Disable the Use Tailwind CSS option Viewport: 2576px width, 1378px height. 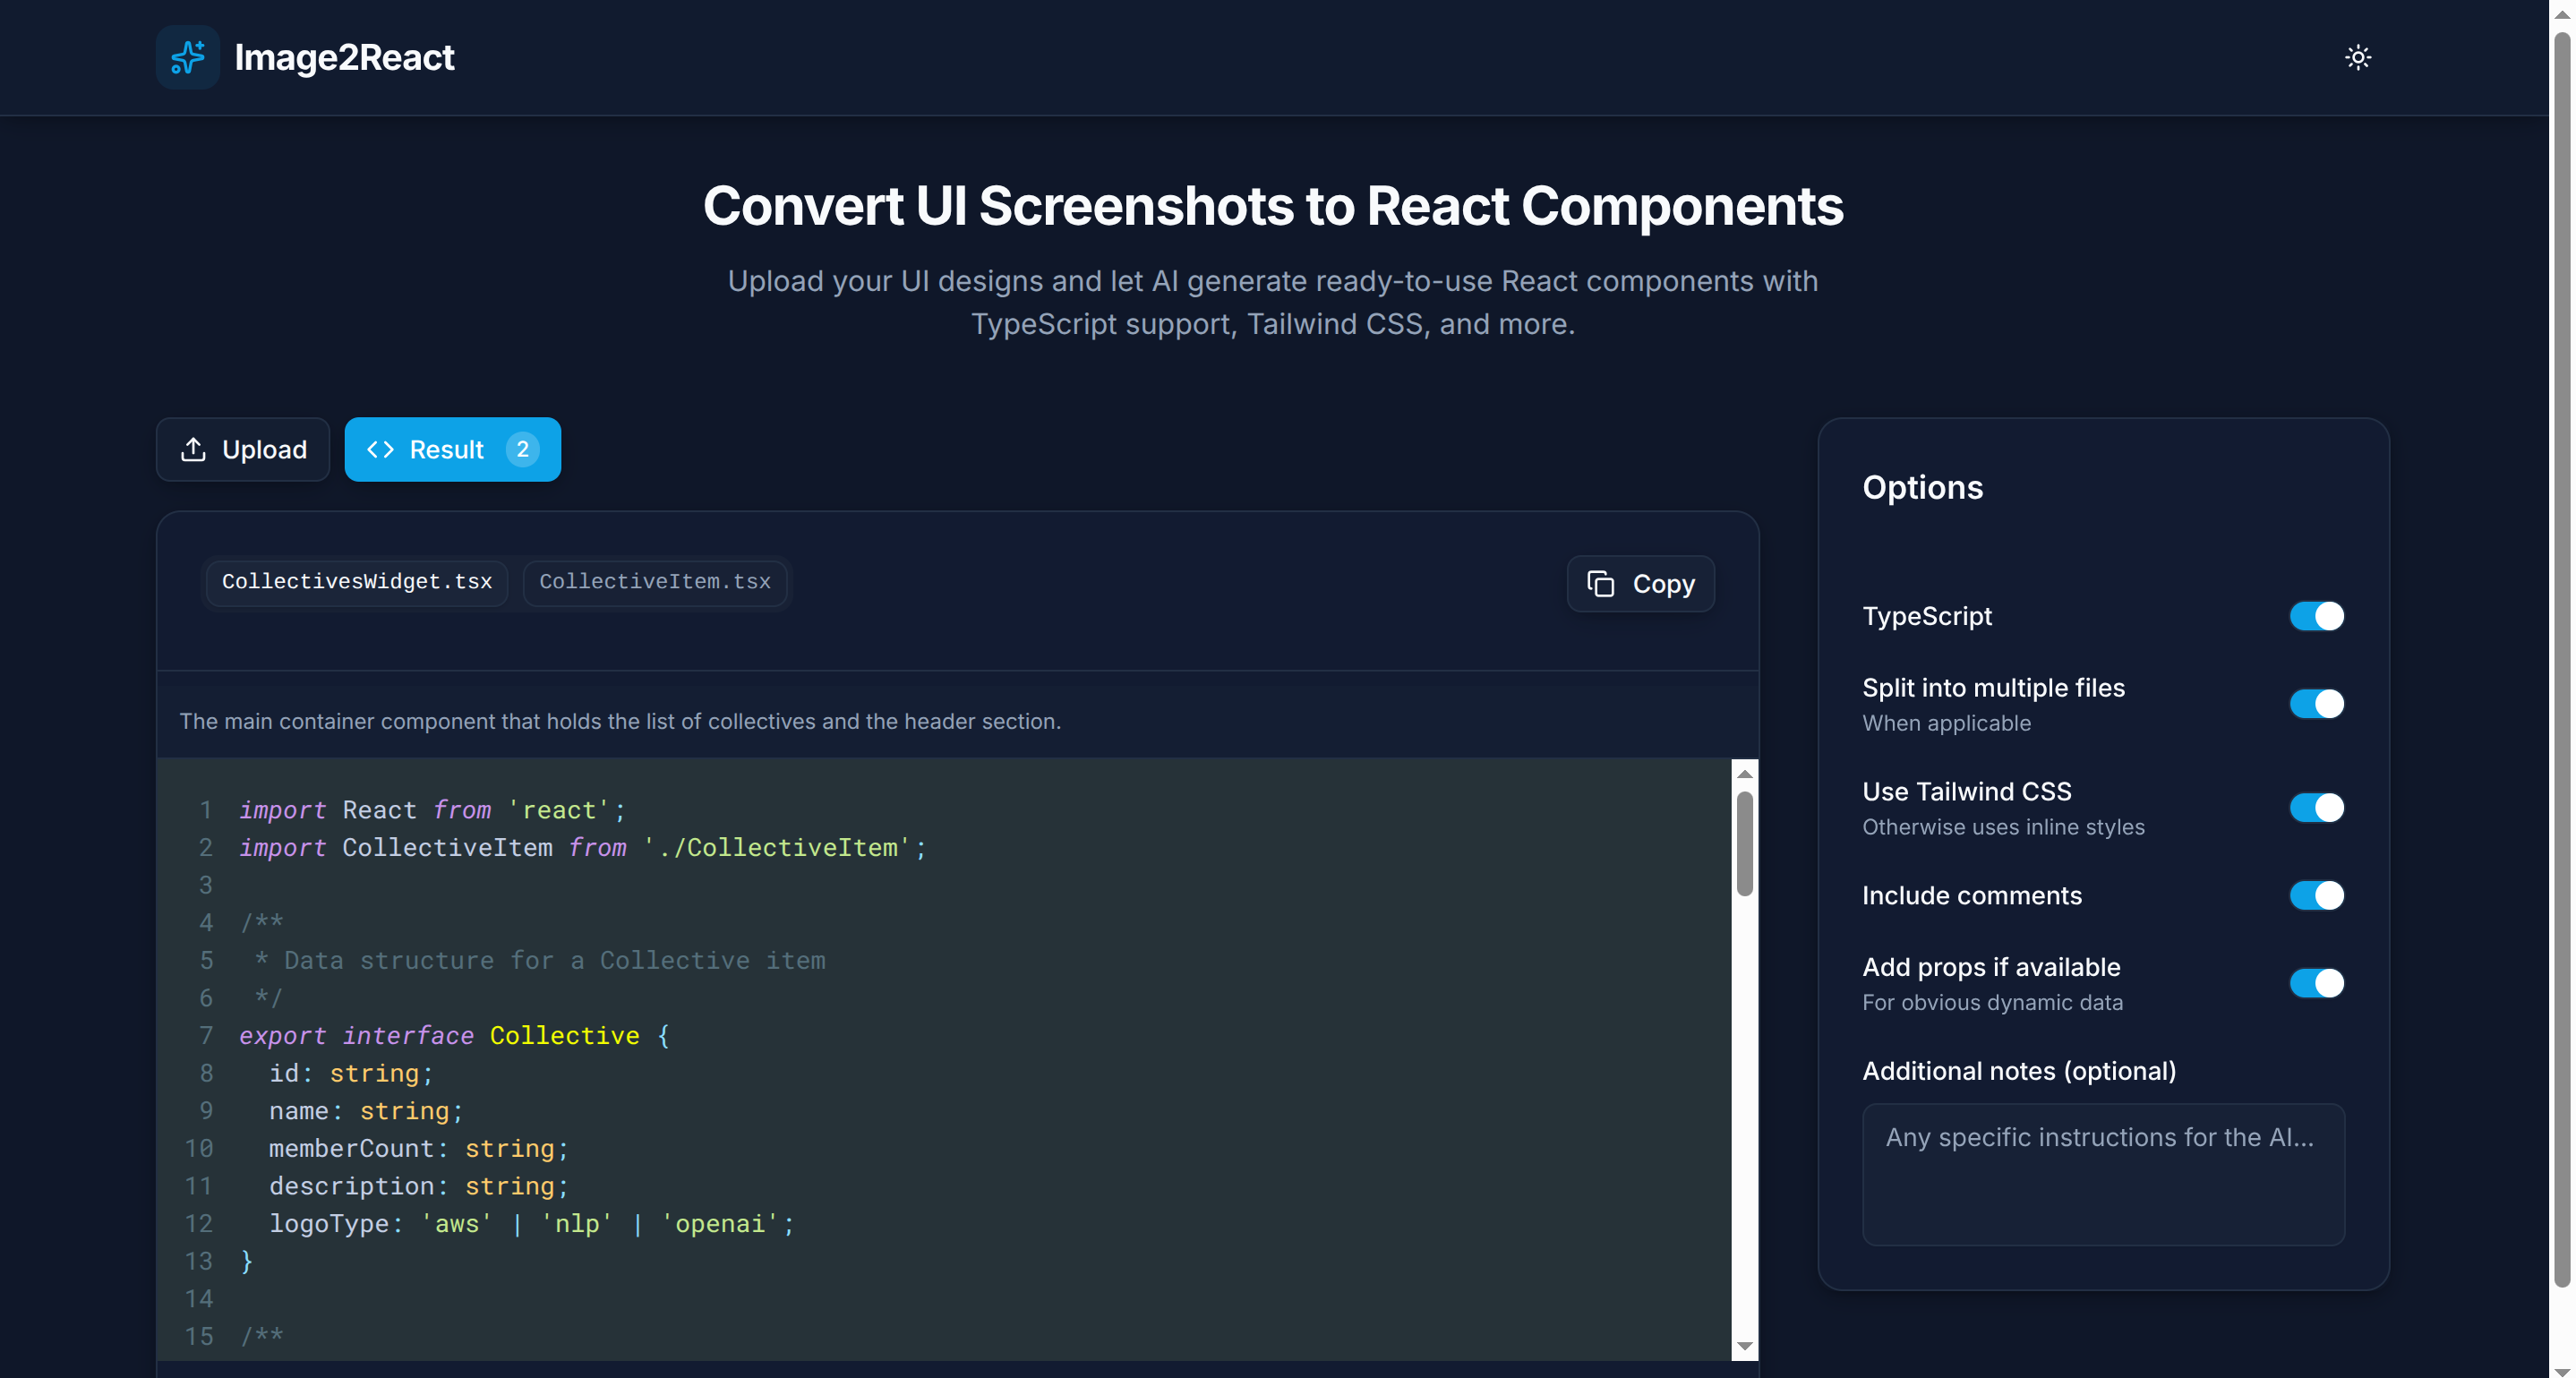(2316, 807)
